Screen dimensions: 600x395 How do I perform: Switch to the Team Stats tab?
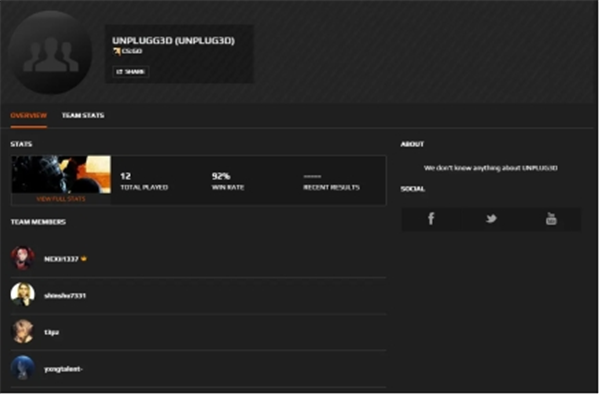click(83, 115)
